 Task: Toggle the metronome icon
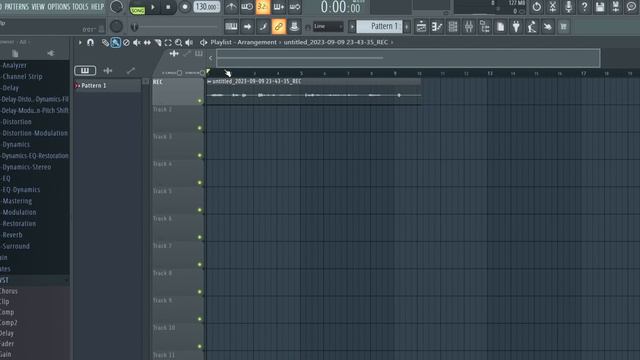tap(231, 7)
